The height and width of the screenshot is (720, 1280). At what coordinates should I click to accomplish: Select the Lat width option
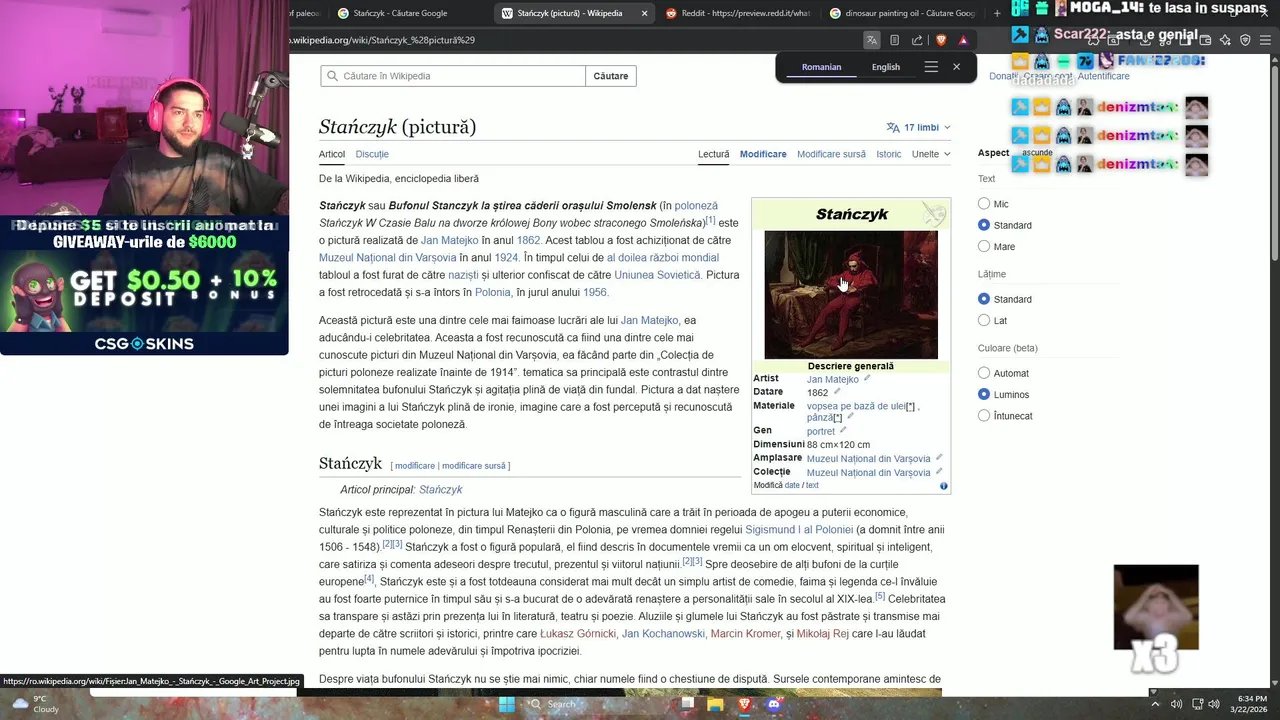click(x=984, y=320)
